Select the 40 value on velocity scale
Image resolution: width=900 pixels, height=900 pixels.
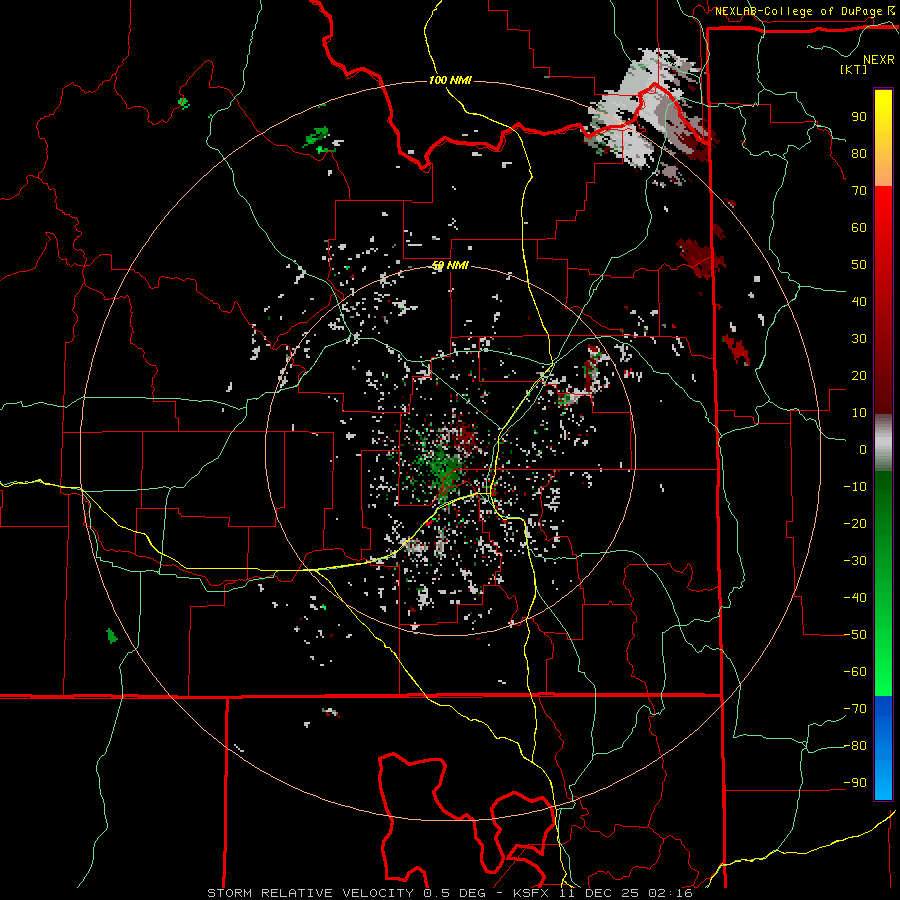(859, 302)
